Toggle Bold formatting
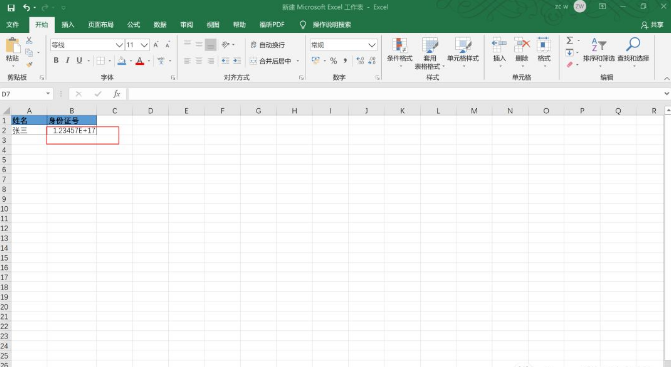 point(56,61)
